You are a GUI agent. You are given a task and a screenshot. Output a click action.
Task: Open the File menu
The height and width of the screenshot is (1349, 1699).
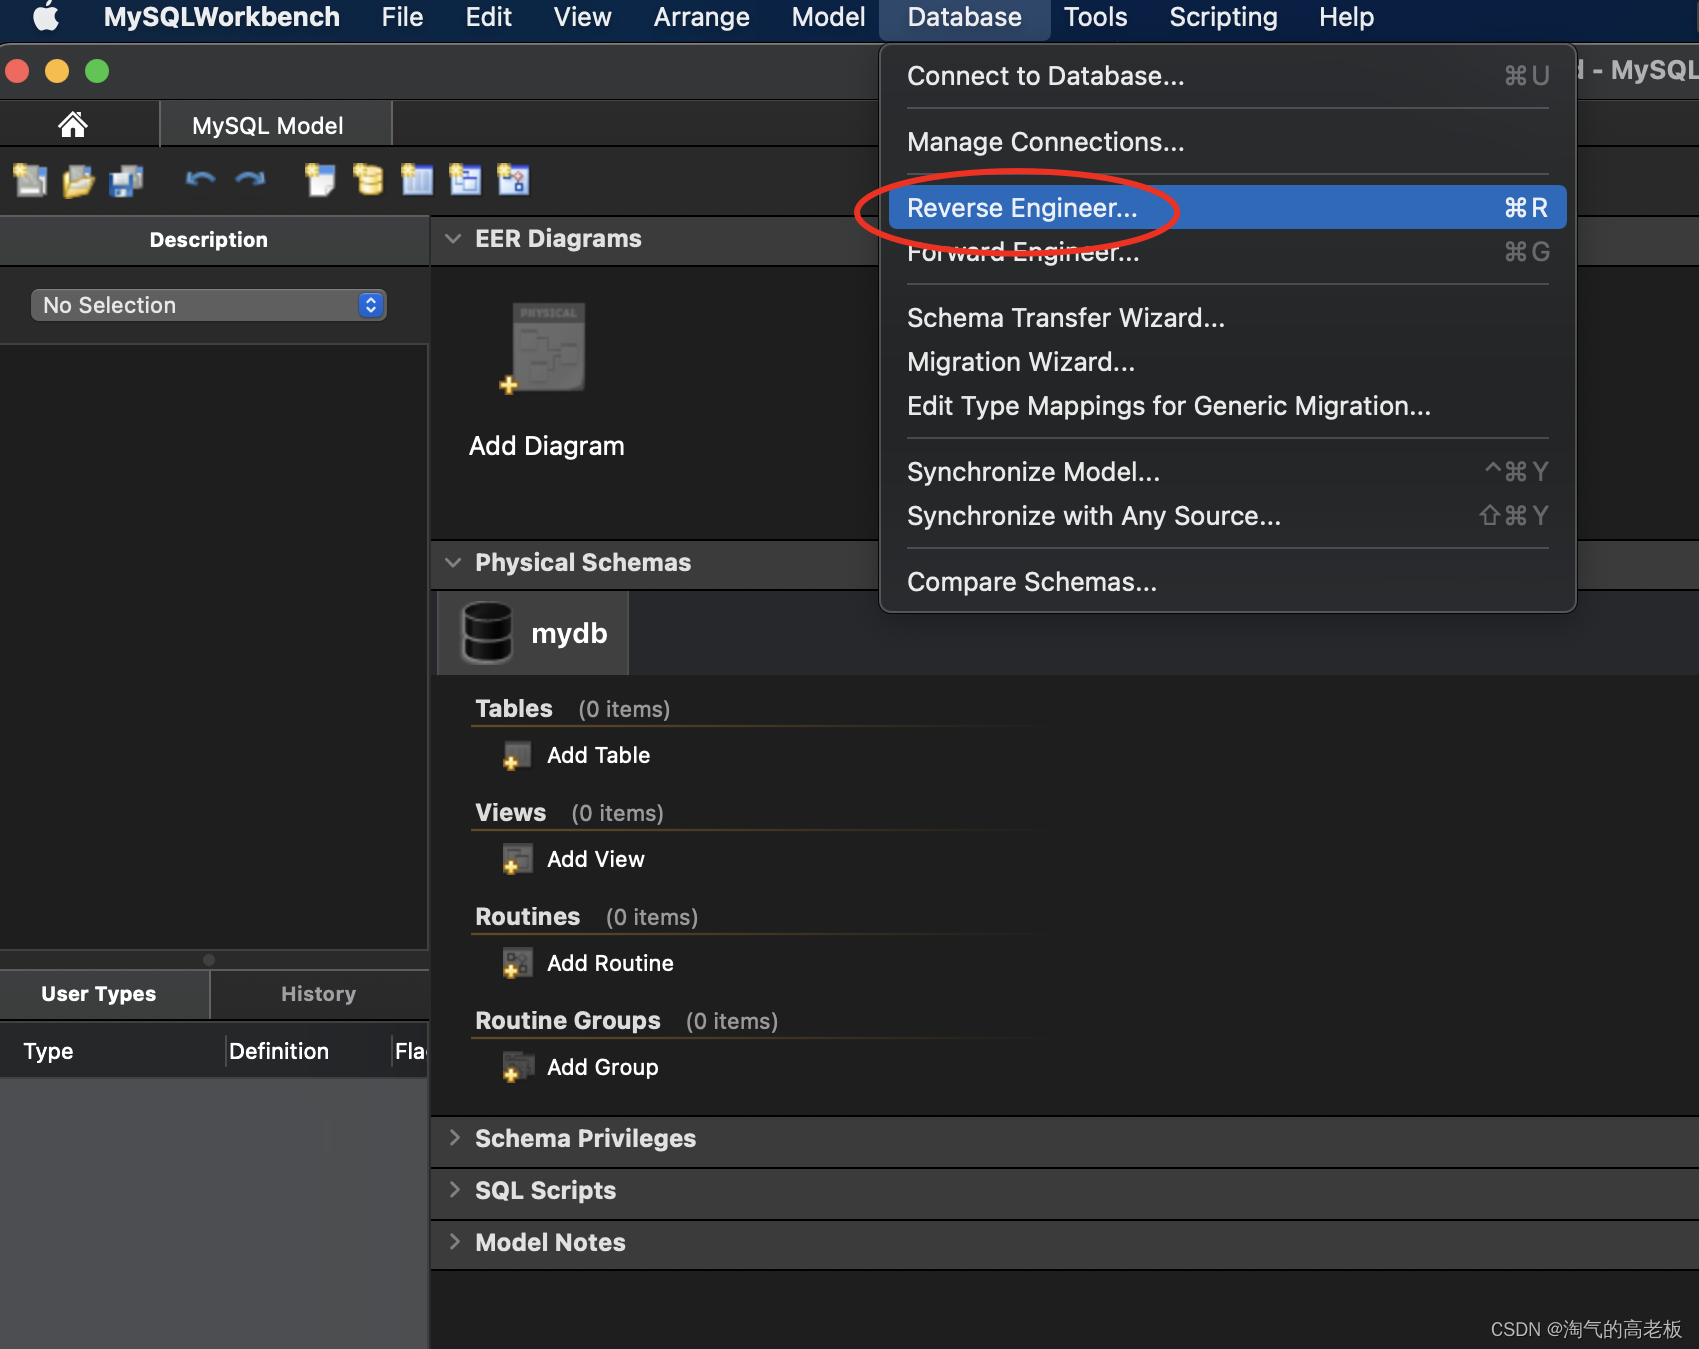tap(402, 17)
